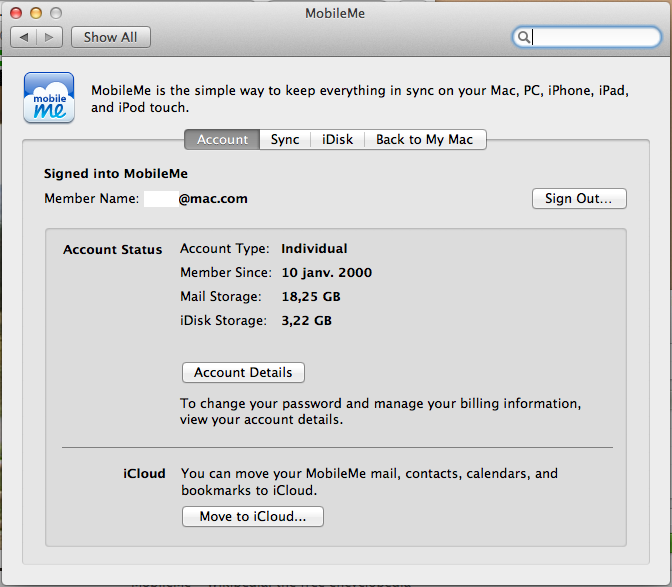Click the Show All button
This screenshot has height=587, width=672.
[x=111, y=37]
